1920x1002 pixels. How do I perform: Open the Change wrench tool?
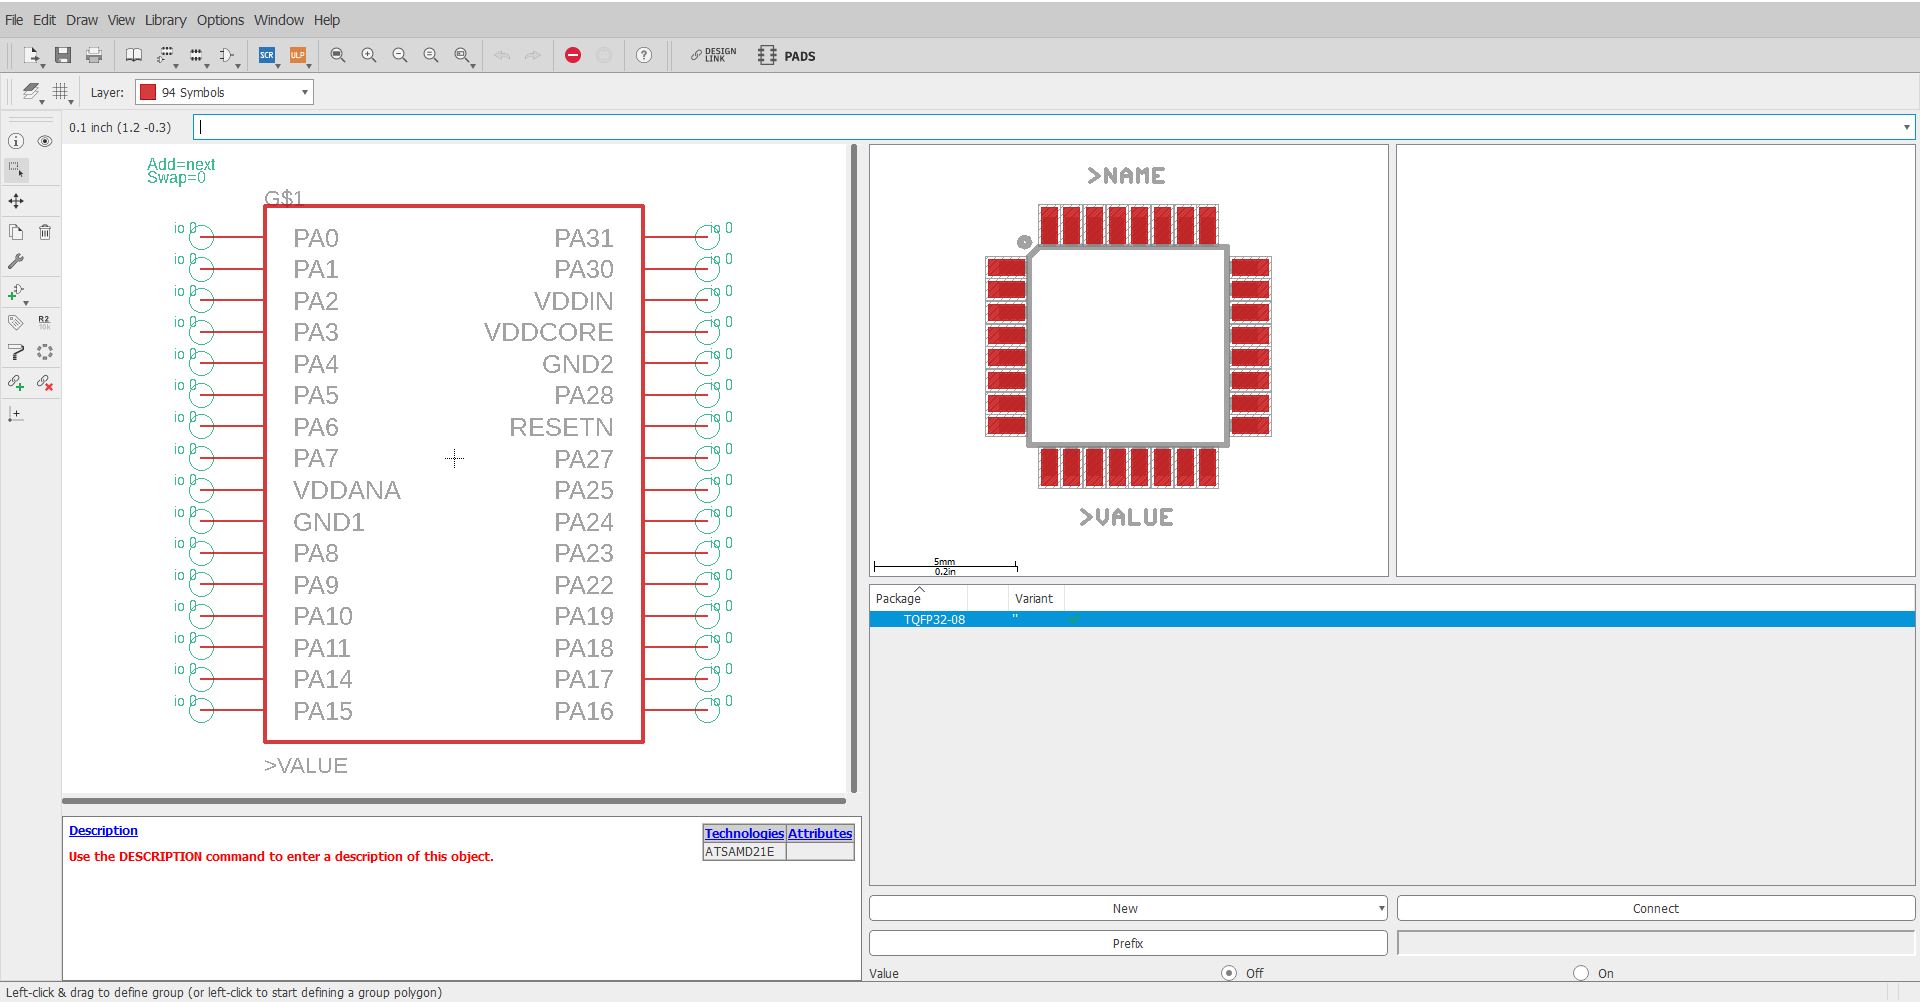15,261
